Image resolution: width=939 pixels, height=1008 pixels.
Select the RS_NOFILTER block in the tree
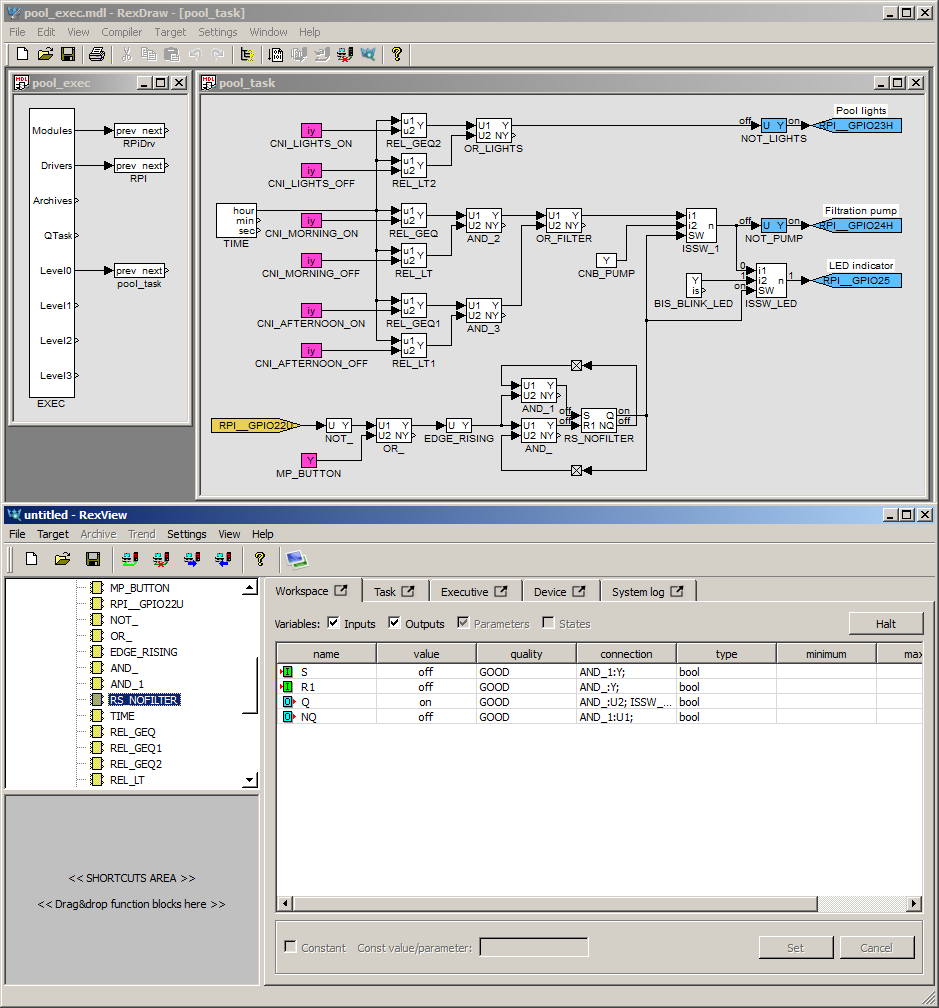click(x=144, y=700)
